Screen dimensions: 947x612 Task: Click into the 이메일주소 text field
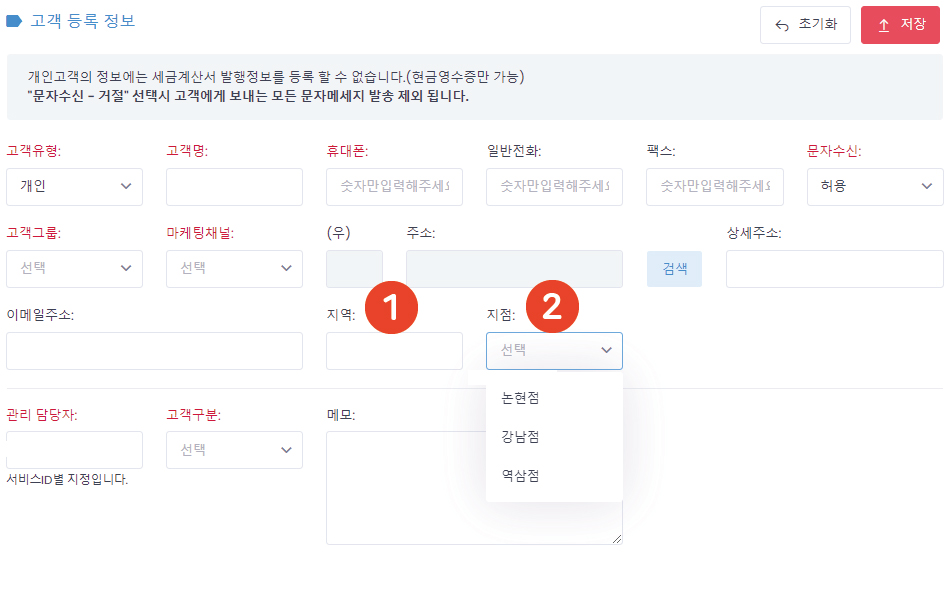click(x=154, y=350)
